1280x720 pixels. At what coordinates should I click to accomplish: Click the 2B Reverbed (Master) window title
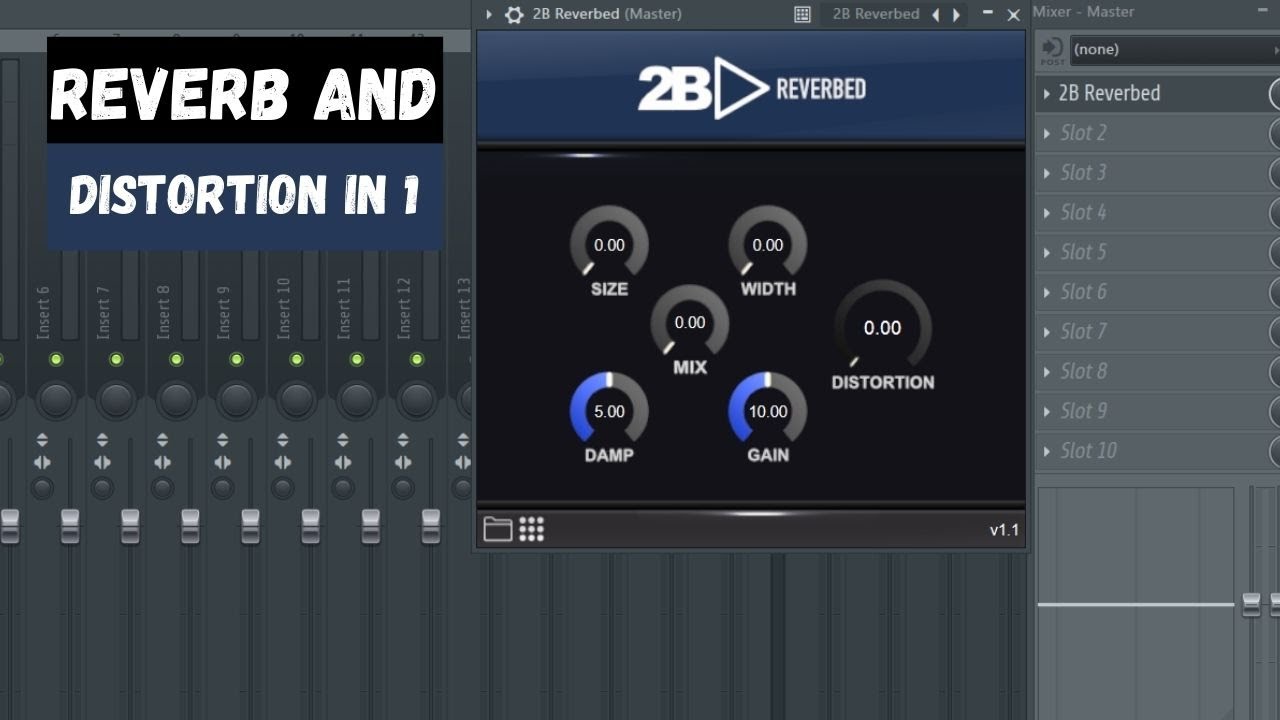click(x=607, y=14)
